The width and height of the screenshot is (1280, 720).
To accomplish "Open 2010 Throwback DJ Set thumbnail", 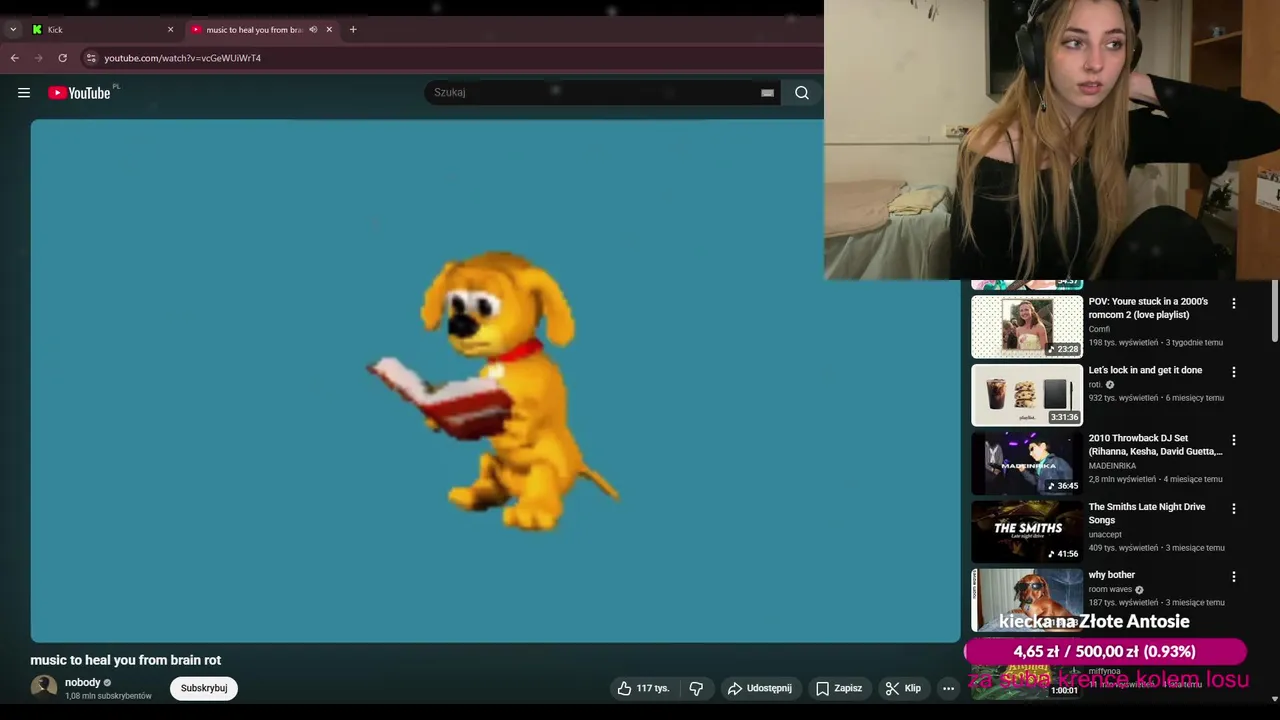I will point(1027,463).
